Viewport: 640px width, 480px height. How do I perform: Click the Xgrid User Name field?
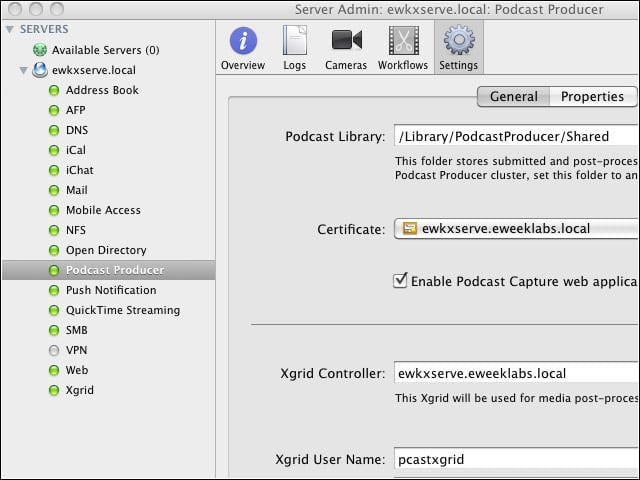coord(516,459)
